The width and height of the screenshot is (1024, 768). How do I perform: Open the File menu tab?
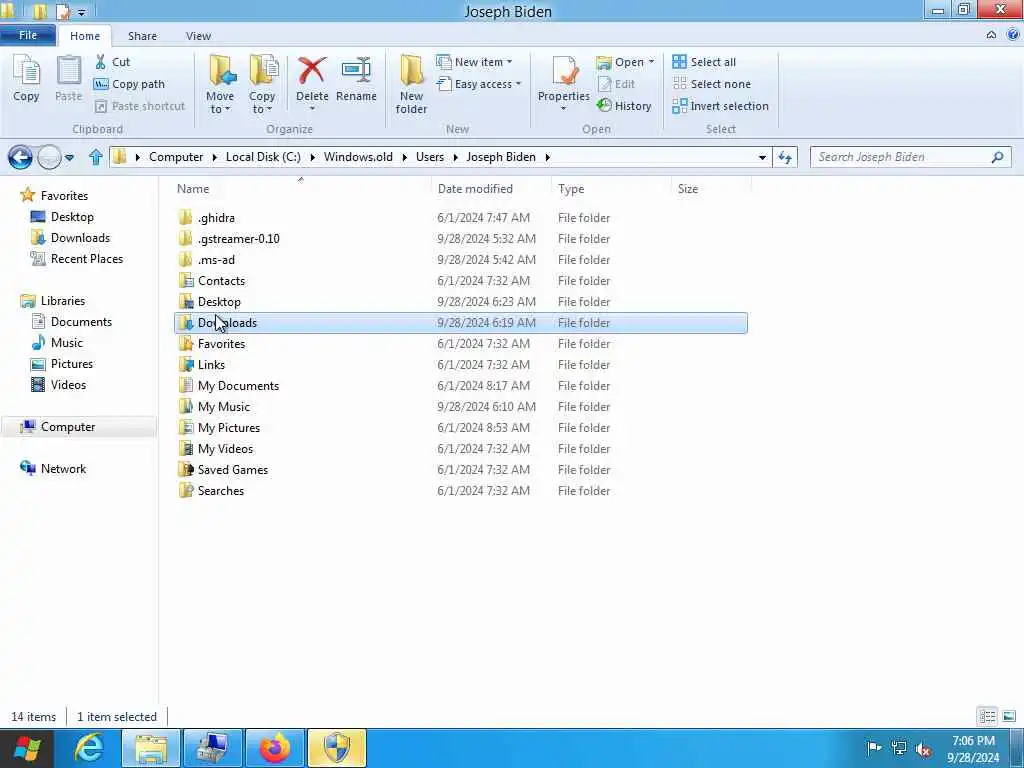[x=27, y=35]
